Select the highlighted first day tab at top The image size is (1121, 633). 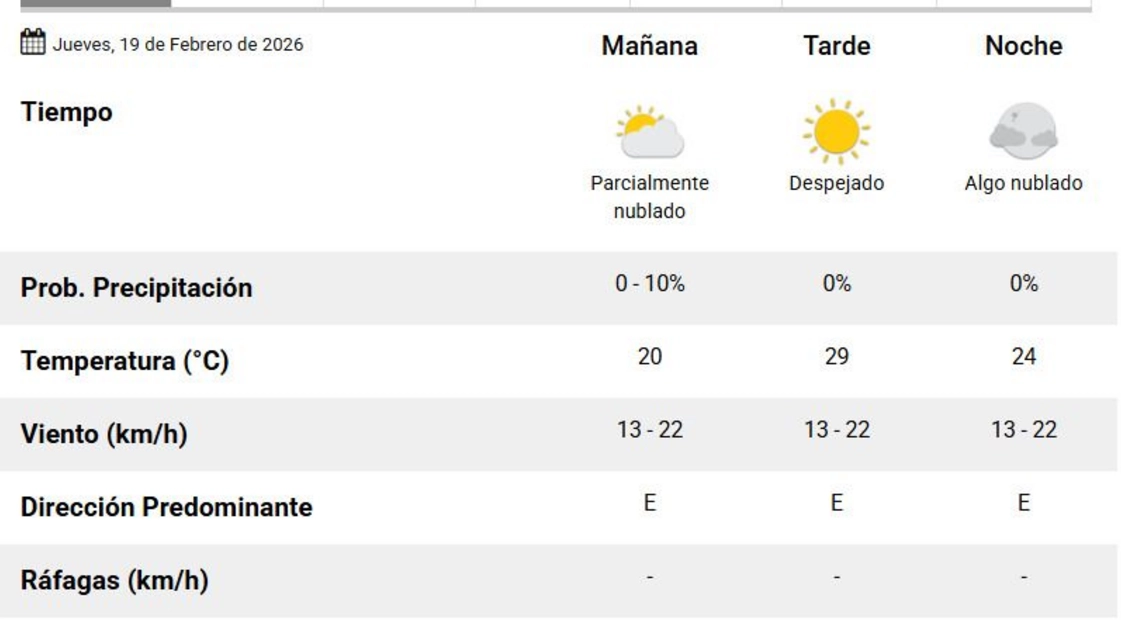[x=95, y=4]
